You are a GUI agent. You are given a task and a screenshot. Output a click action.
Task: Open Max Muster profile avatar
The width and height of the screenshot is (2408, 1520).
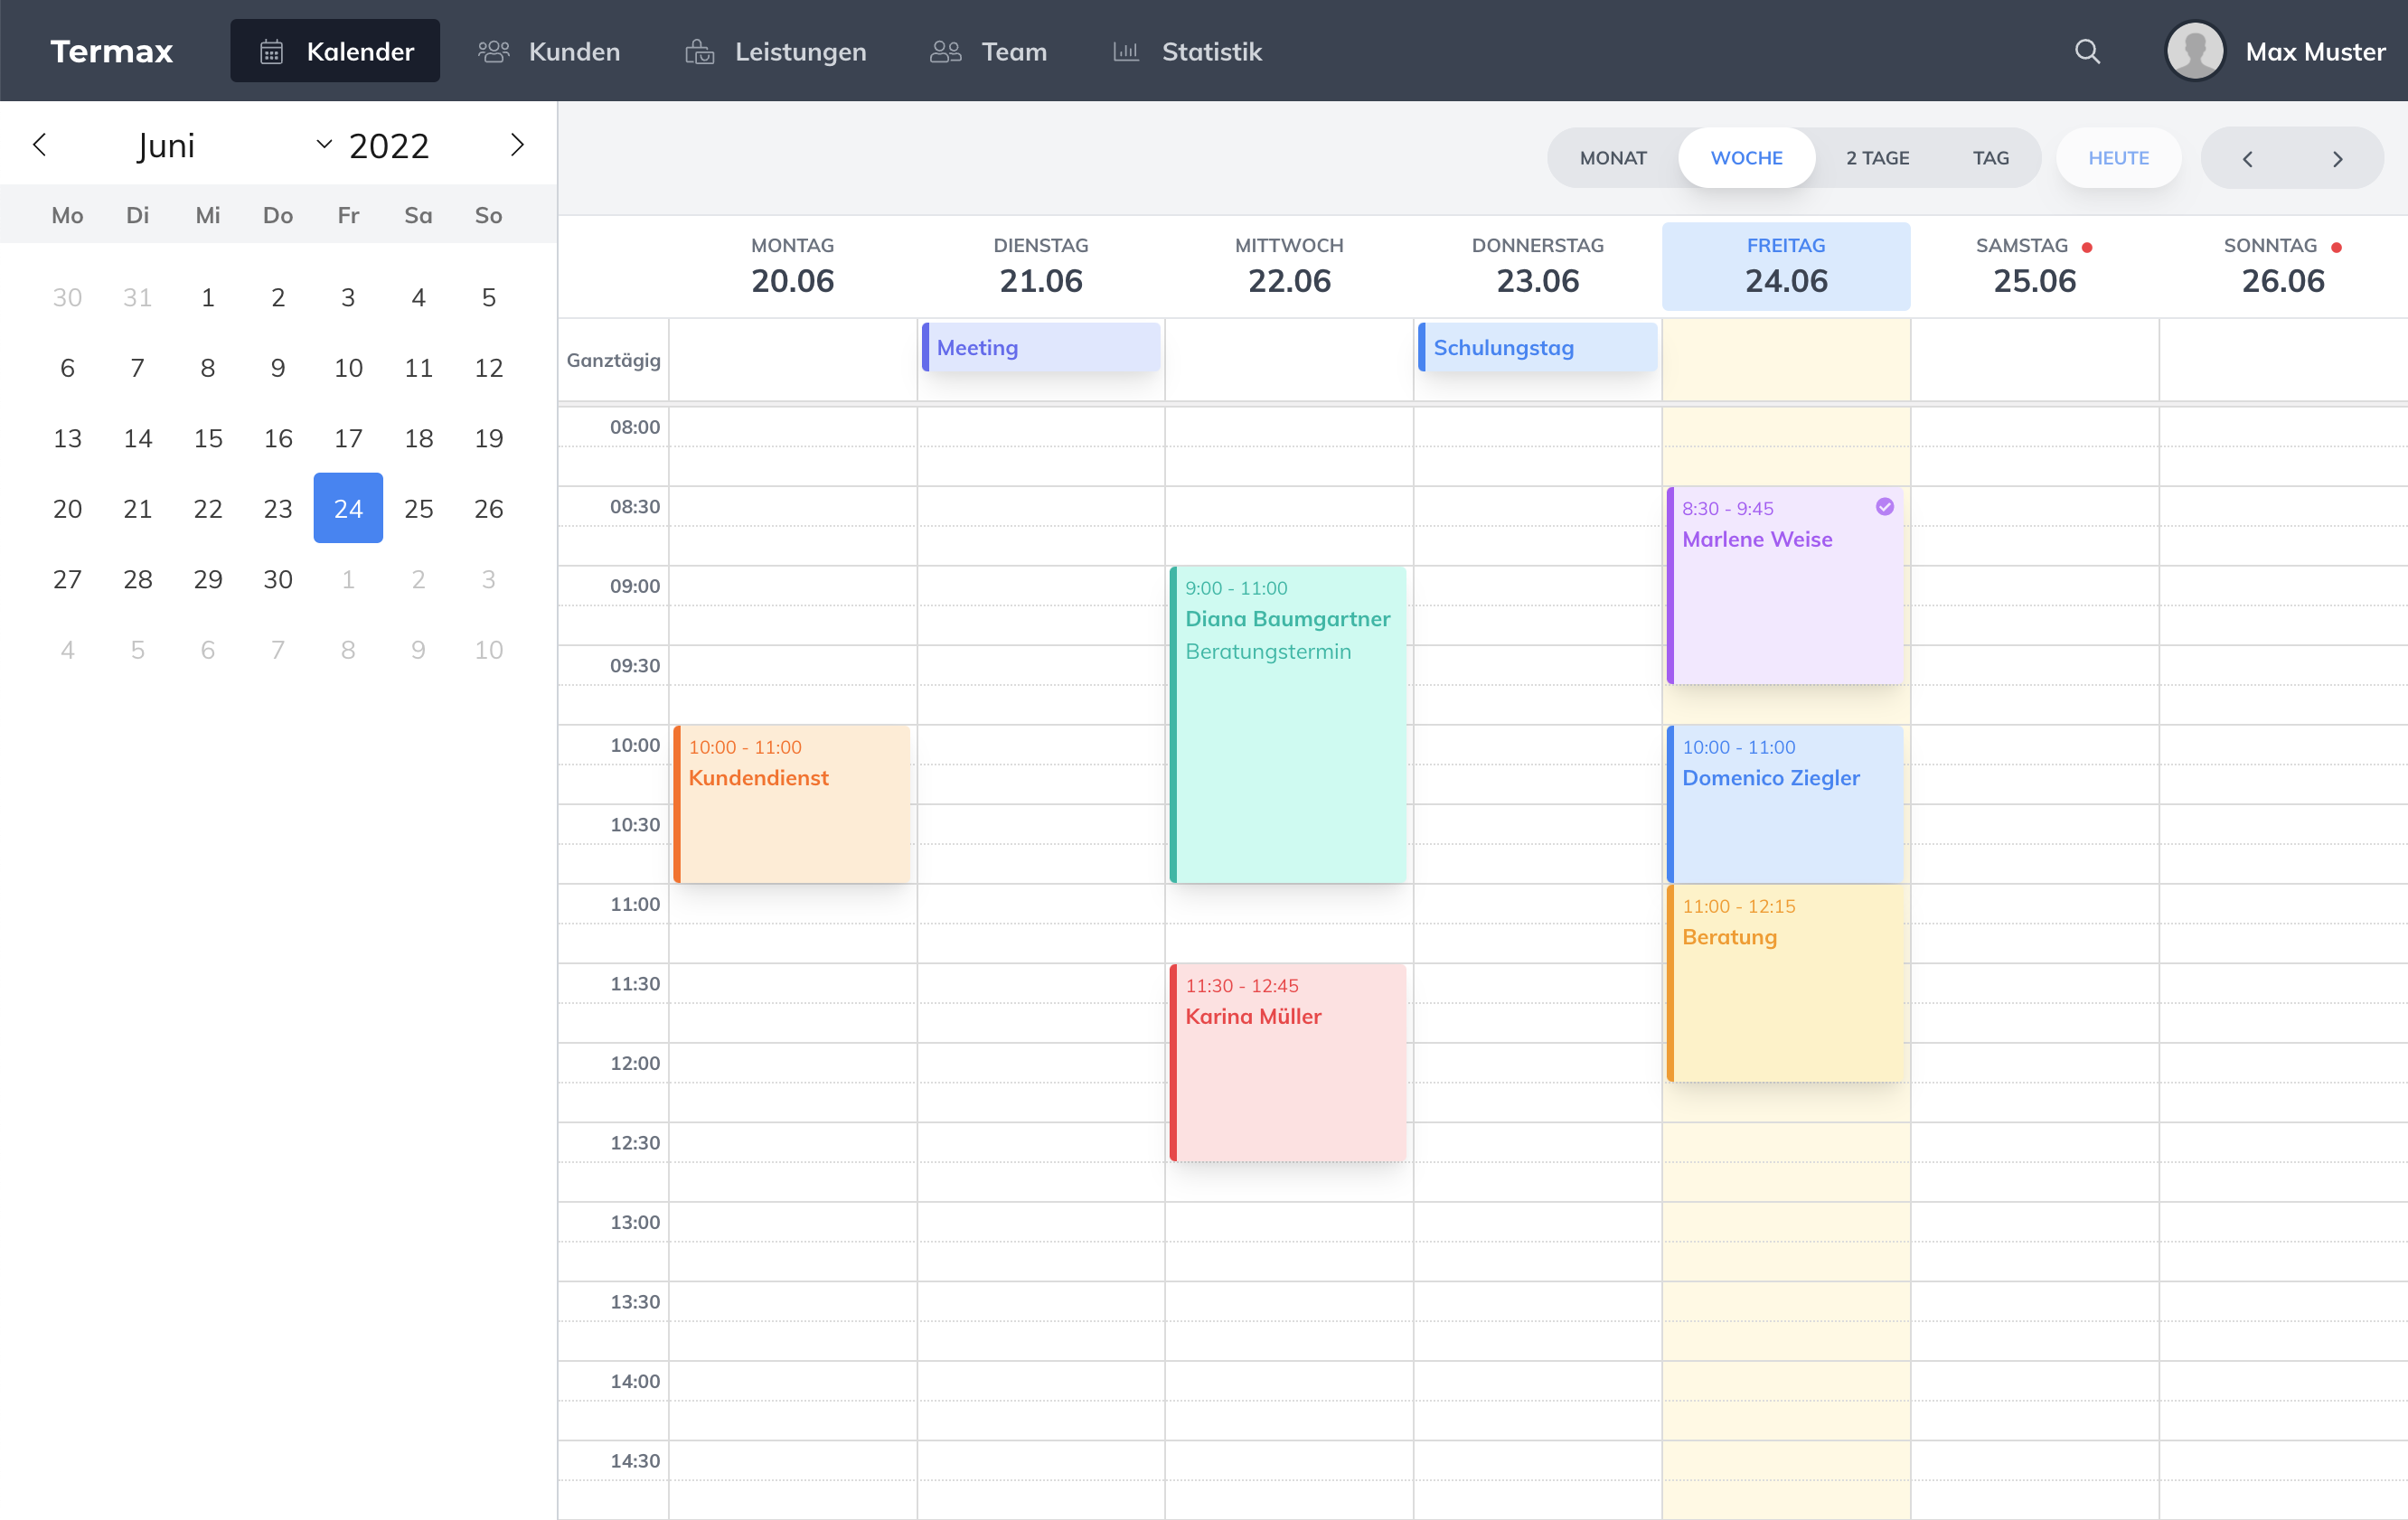(2194, 51)
